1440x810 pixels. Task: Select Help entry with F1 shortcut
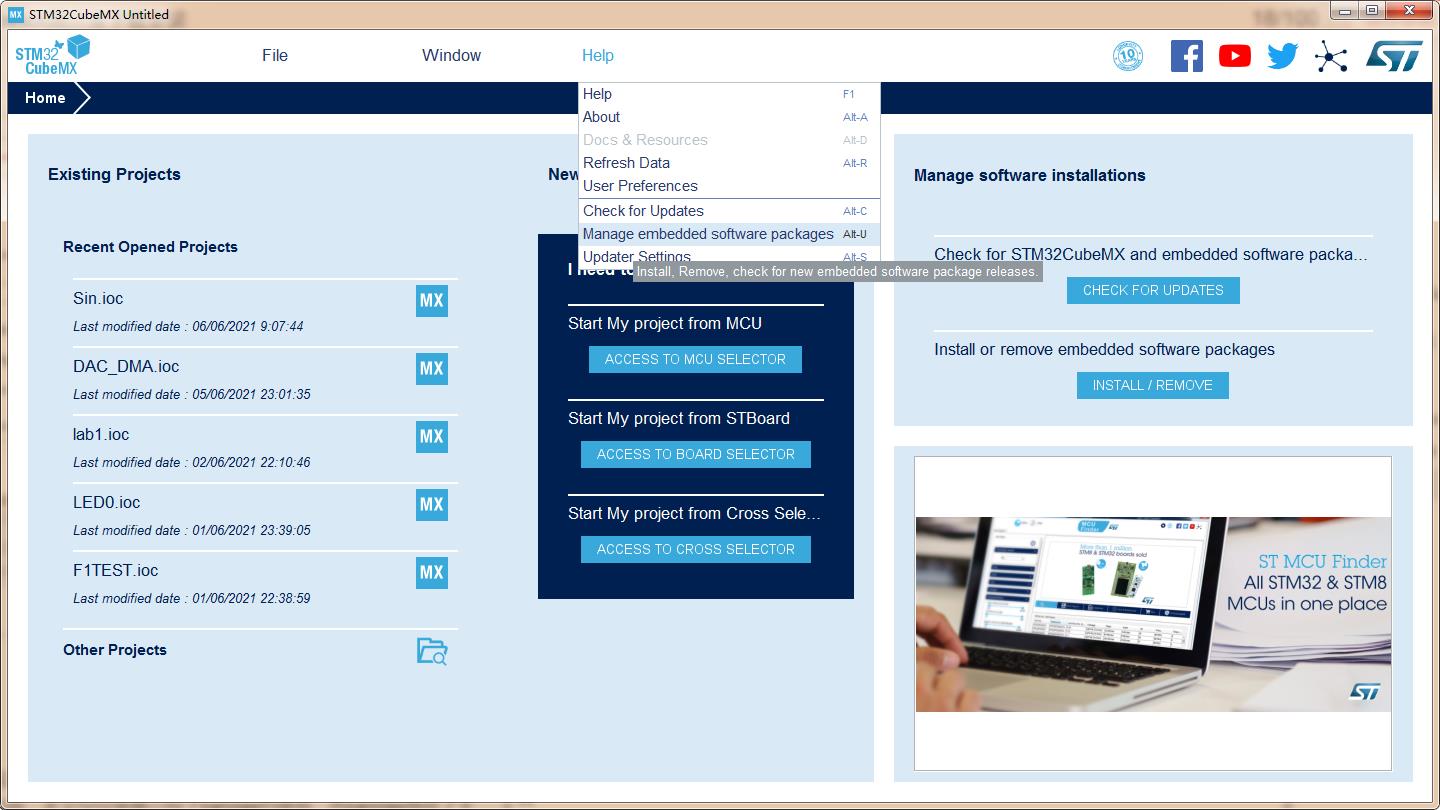(729, 94)
